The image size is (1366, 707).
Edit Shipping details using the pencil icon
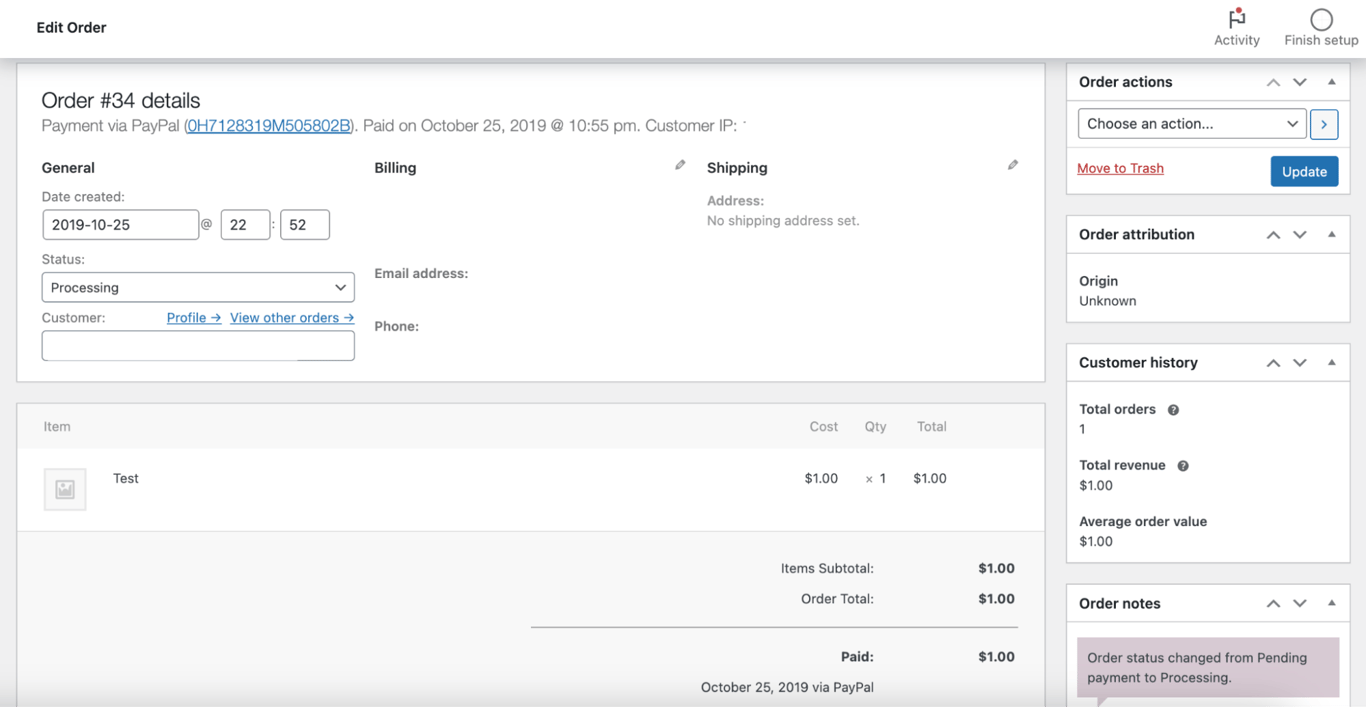(x=1013, y=164)
